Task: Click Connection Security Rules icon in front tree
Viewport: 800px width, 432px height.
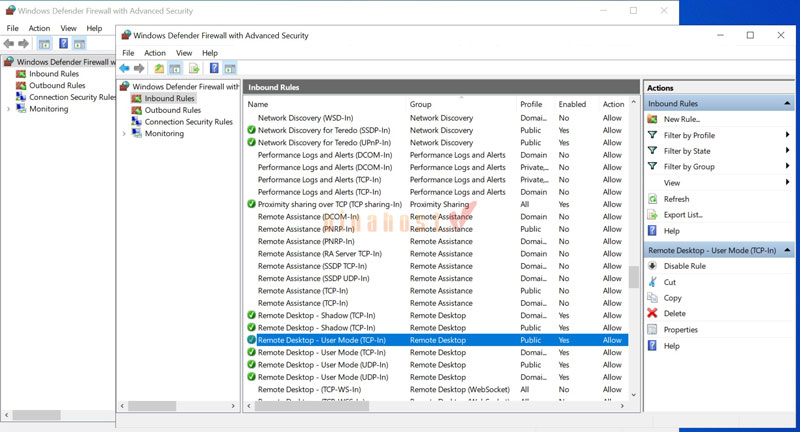Action: point(136,121)
